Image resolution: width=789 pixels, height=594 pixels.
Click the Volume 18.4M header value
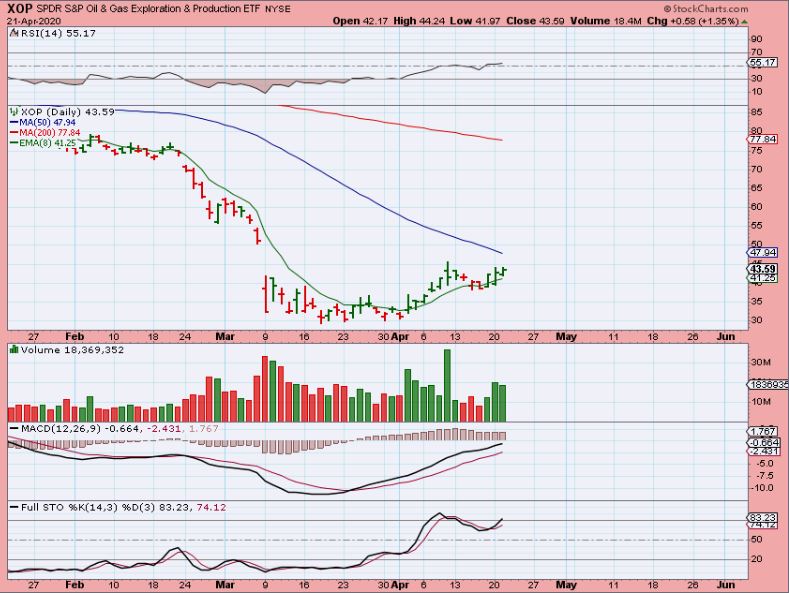(x=606, y=21)
